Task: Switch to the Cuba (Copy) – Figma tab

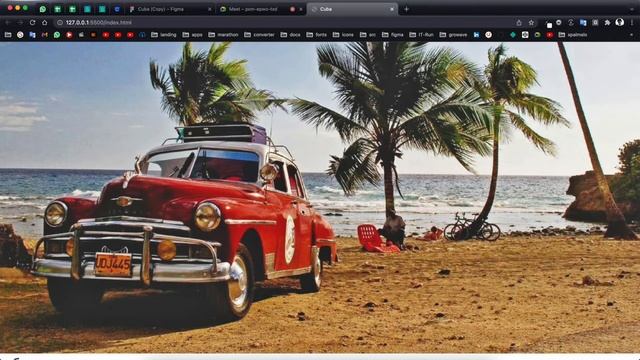Action: click(170, 9)
